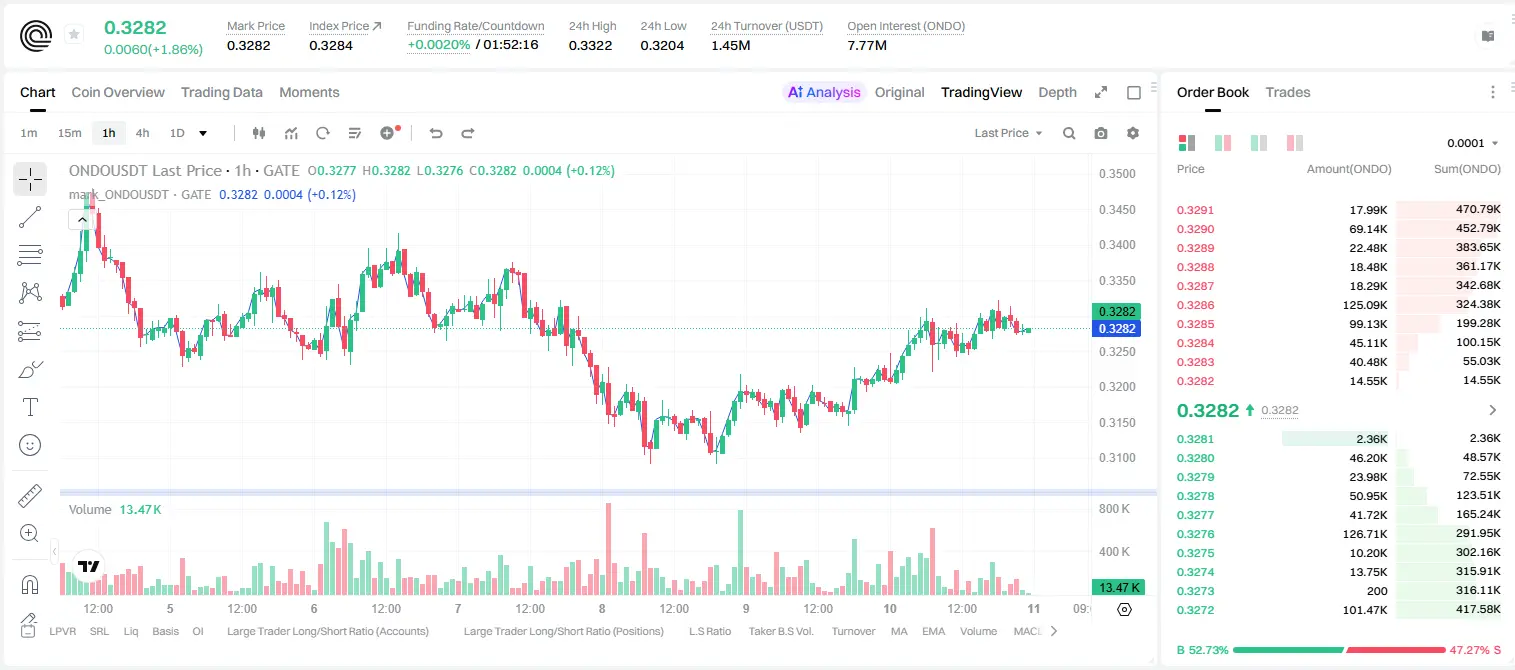Open chart settings gear icon
The image size is (1515, 670).
click(1133, 133)
